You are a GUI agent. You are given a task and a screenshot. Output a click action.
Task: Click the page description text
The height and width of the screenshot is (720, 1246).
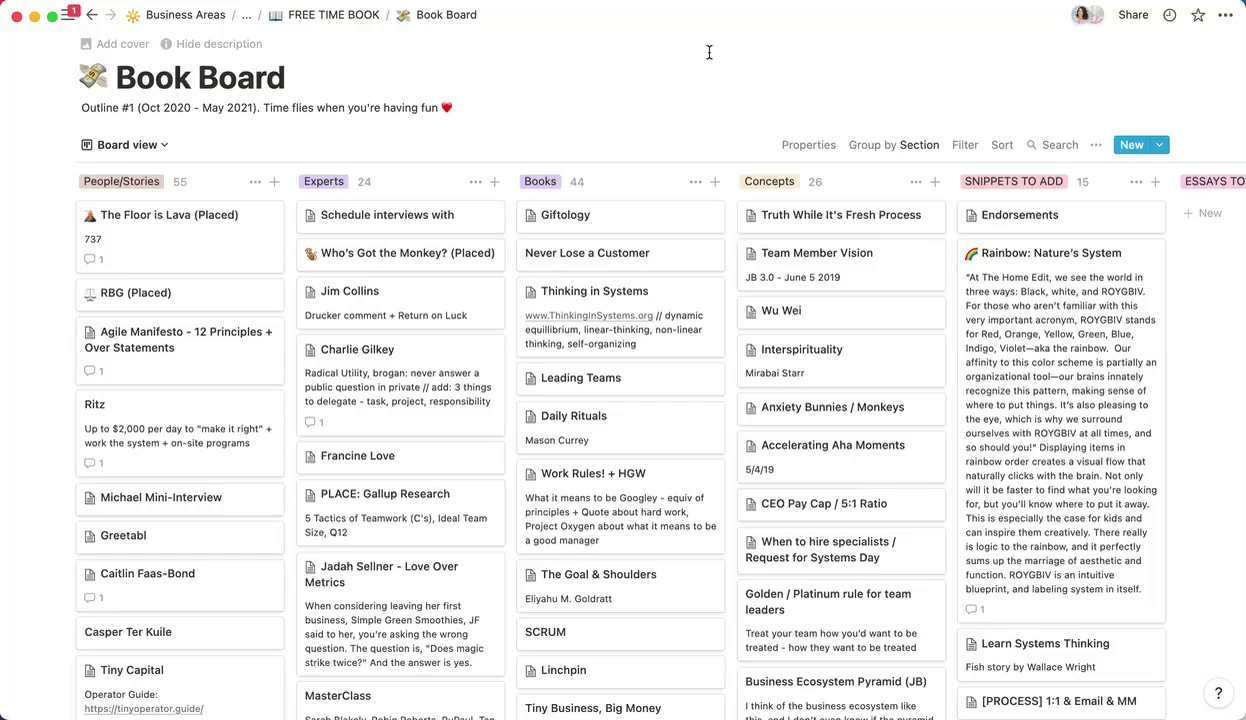(x=267, y=108)
